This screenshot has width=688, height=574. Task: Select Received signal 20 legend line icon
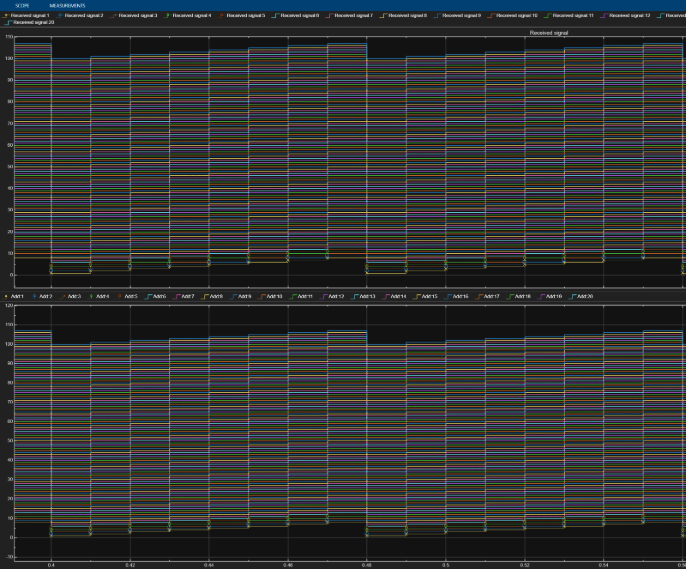coord(9,22)
